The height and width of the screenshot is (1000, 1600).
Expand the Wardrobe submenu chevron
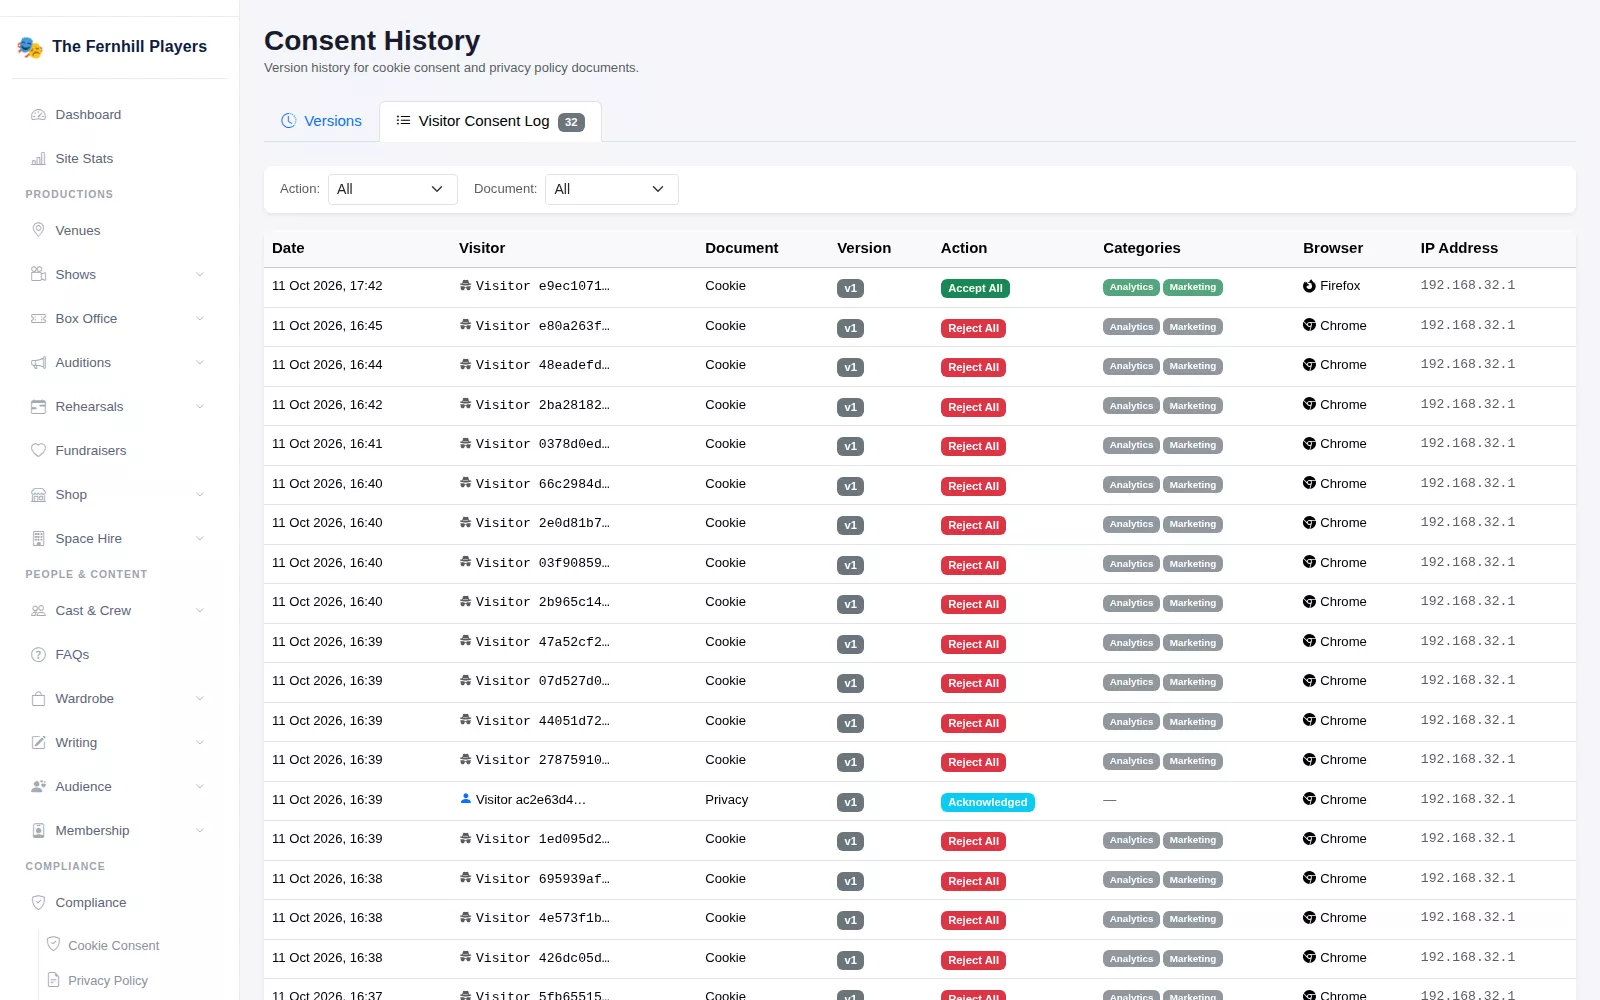199,698
